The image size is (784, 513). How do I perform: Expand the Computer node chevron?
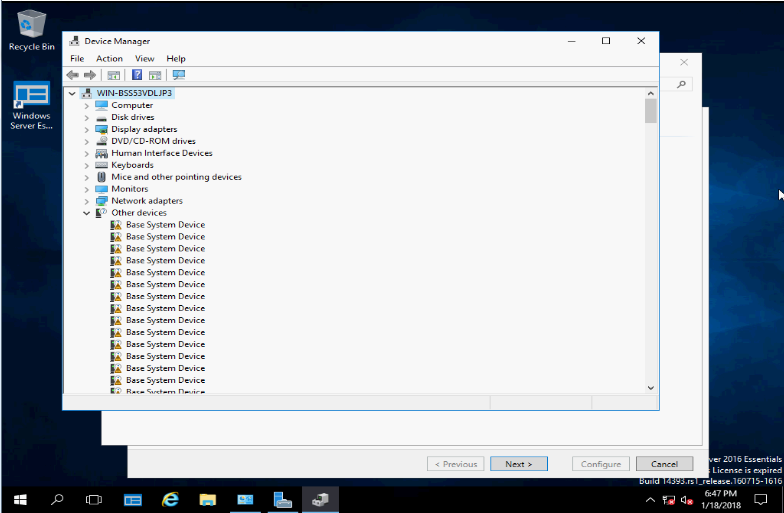(x=86, y=106)
